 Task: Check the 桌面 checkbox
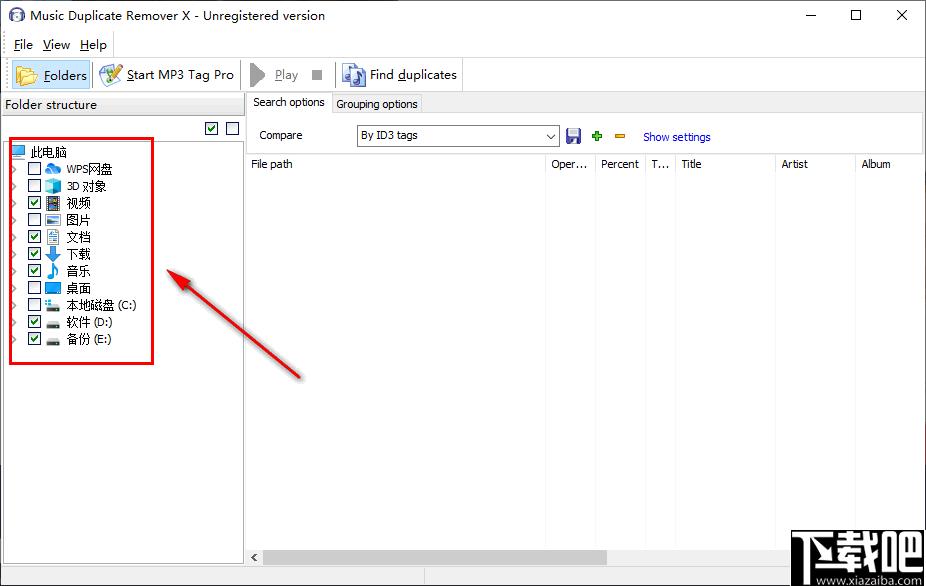pyautogui.click(x=34, y=288)
